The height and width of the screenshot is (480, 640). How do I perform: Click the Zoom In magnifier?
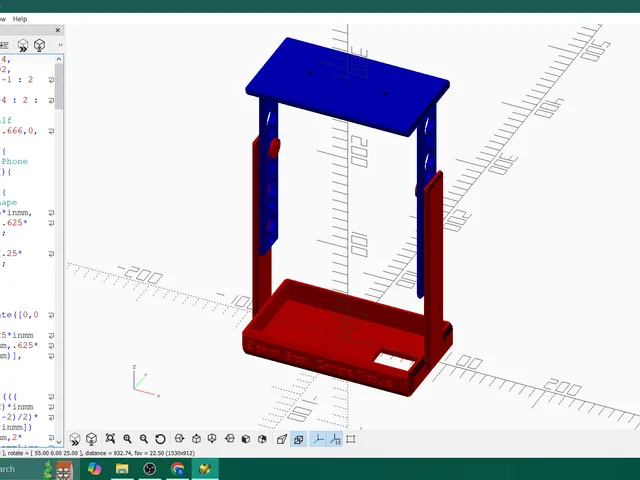click(x=127, y=439)
